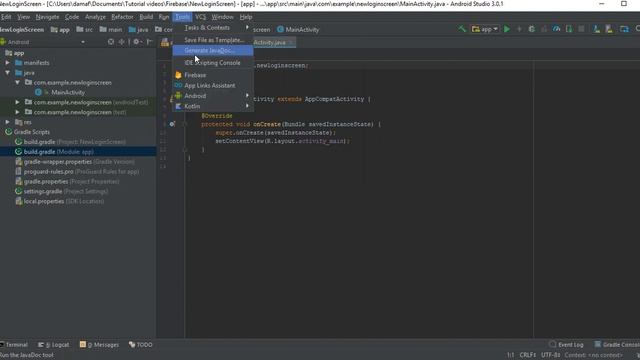
Task: Open Firebase from the Tools menu
Action: [213, 75]
